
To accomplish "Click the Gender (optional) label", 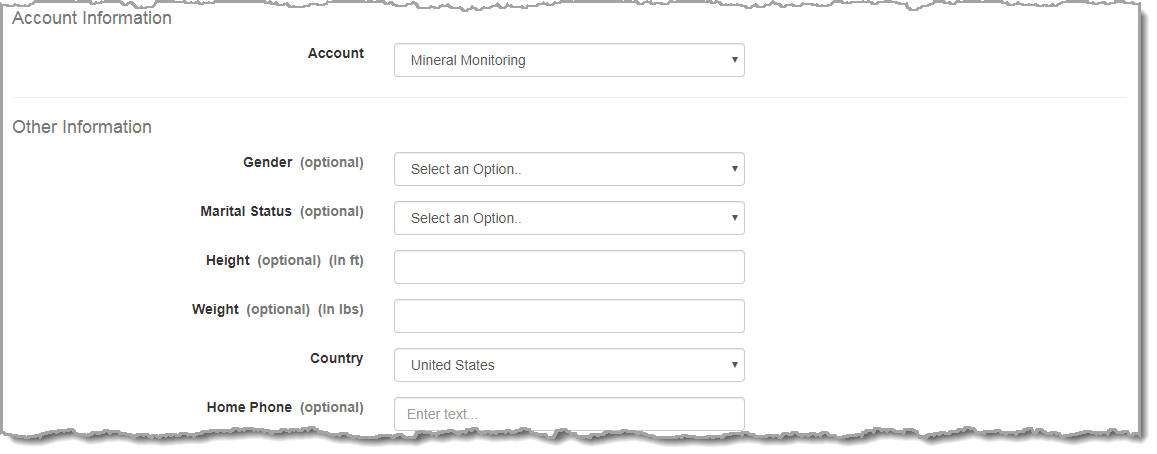I will coord(303,162).
